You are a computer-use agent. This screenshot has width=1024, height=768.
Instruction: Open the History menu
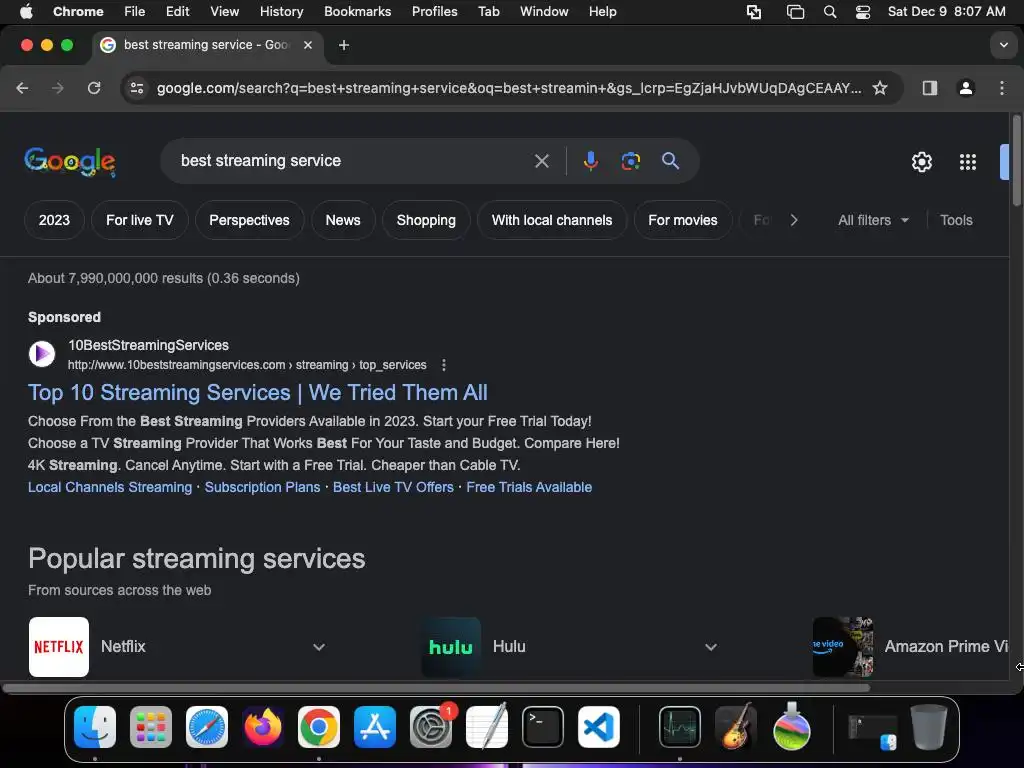click(281, 12)
